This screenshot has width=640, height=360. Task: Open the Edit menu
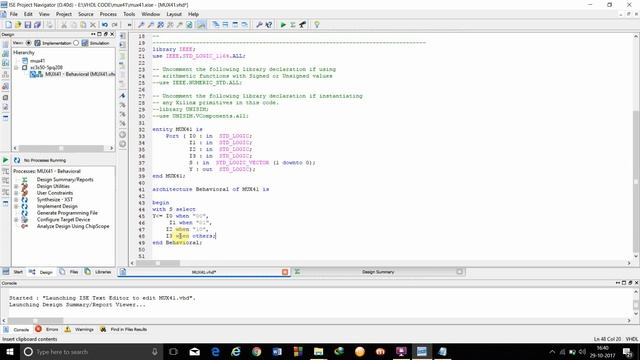(28, 14)
